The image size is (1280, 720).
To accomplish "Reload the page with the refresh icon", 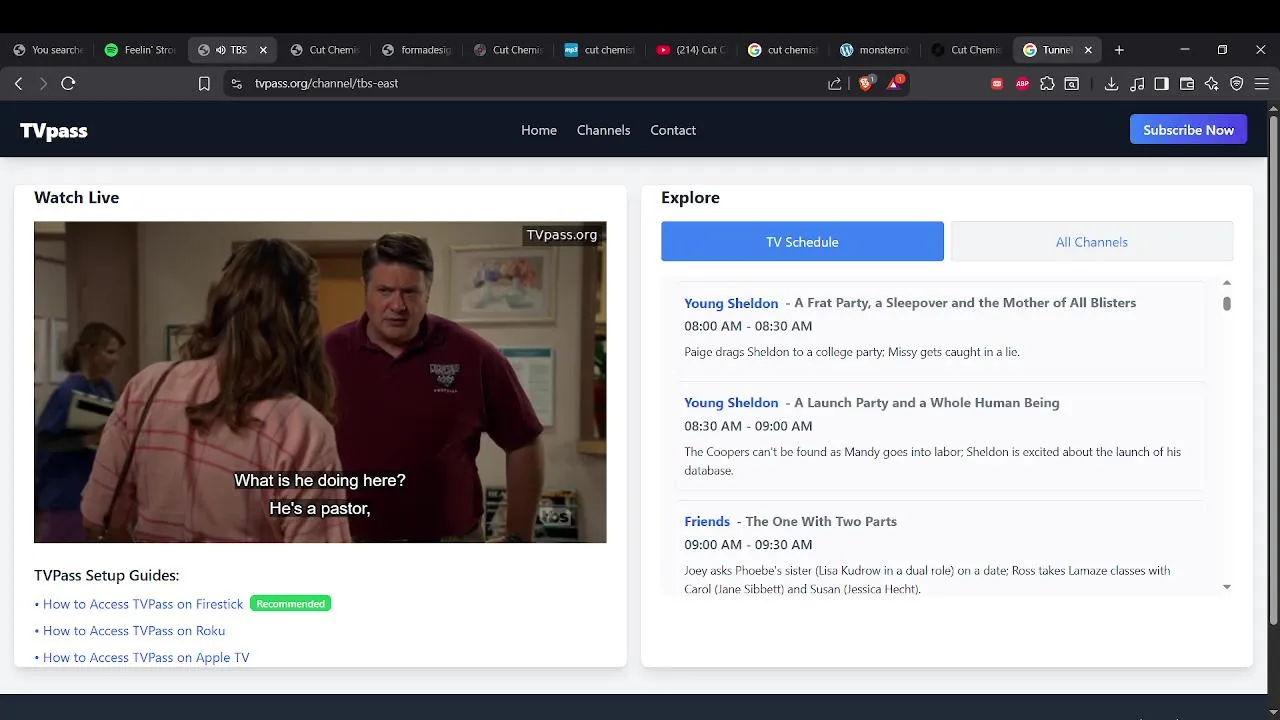I will point(68,84).
